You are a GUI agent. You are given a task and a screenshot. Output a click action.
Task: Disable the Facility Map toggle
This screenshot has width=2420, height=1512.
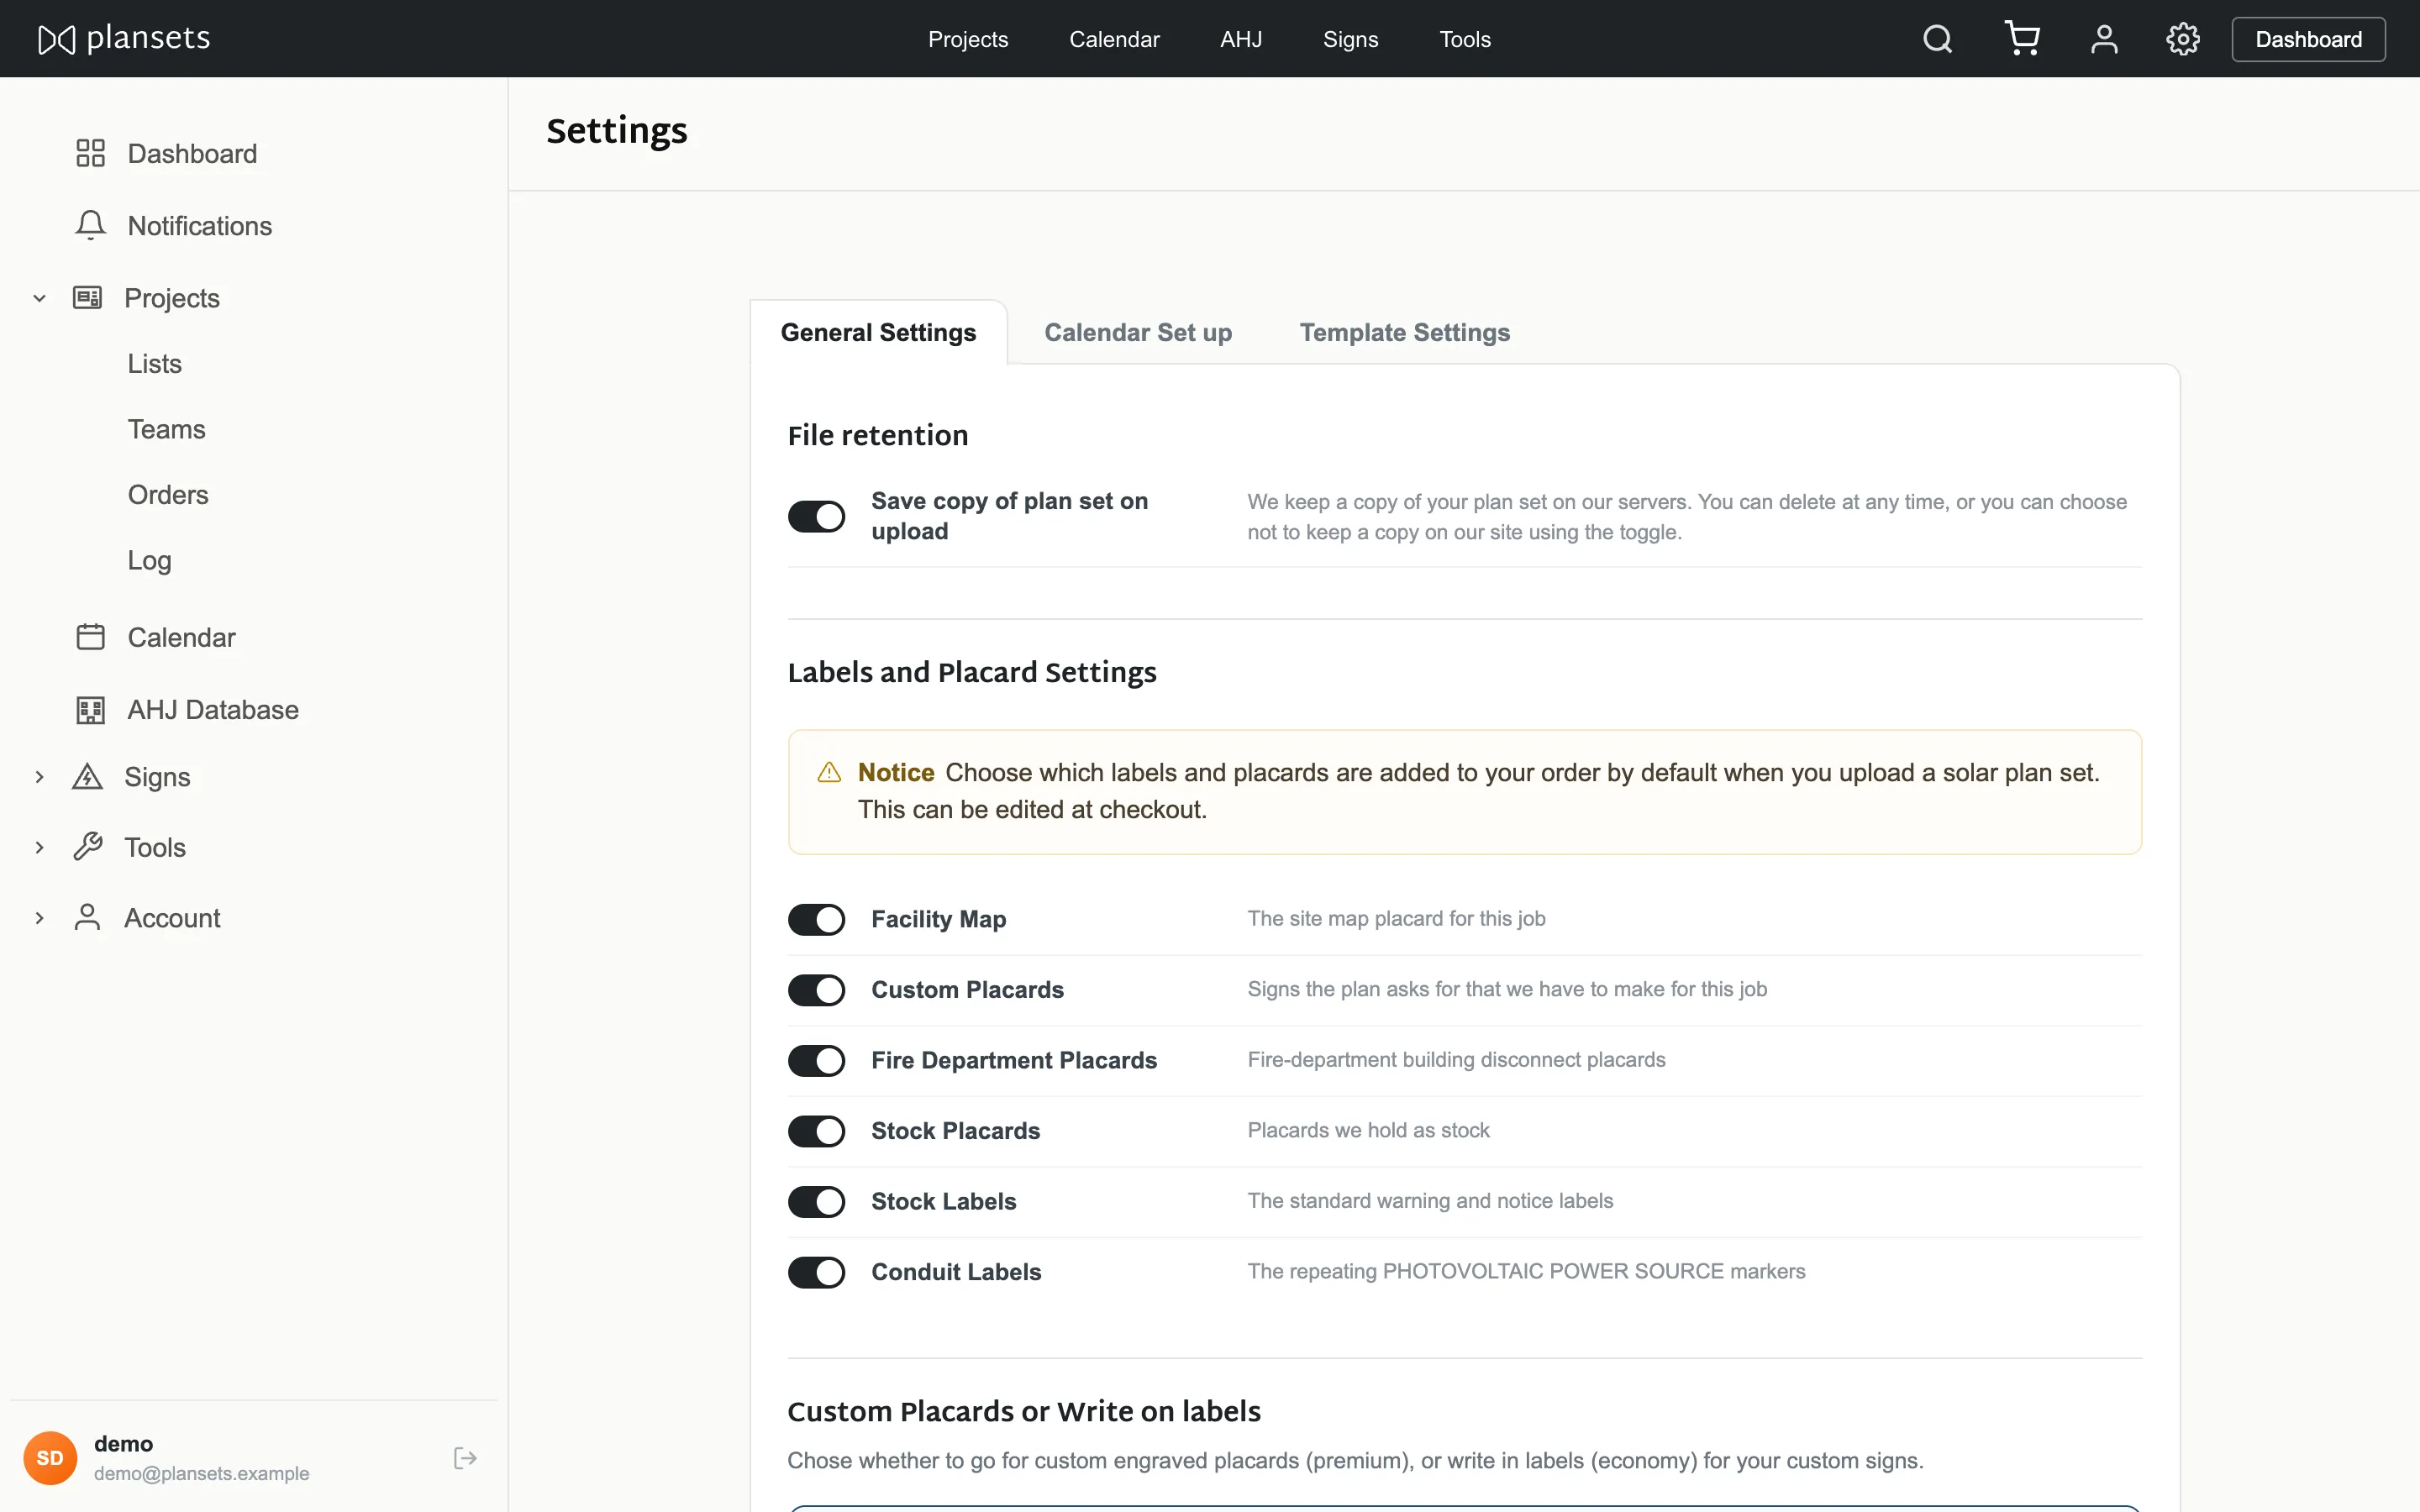(816, 919)
